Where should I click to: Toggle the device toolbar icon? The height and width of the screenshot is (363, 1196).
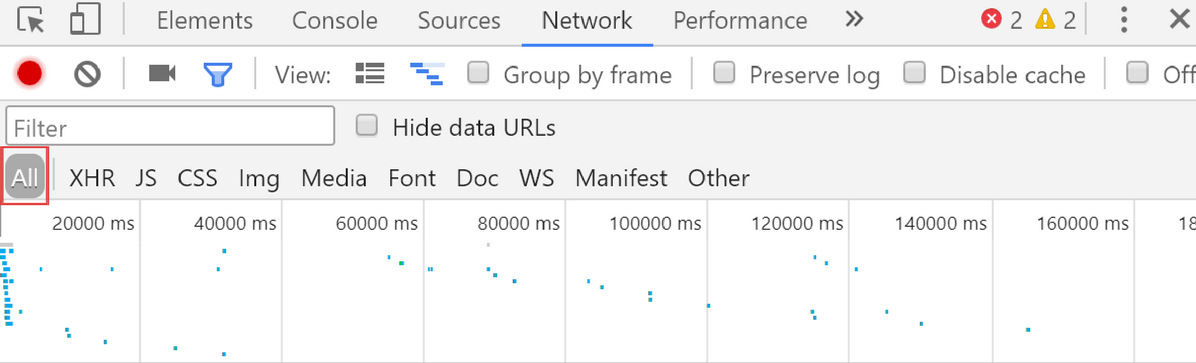click(85, 20)
